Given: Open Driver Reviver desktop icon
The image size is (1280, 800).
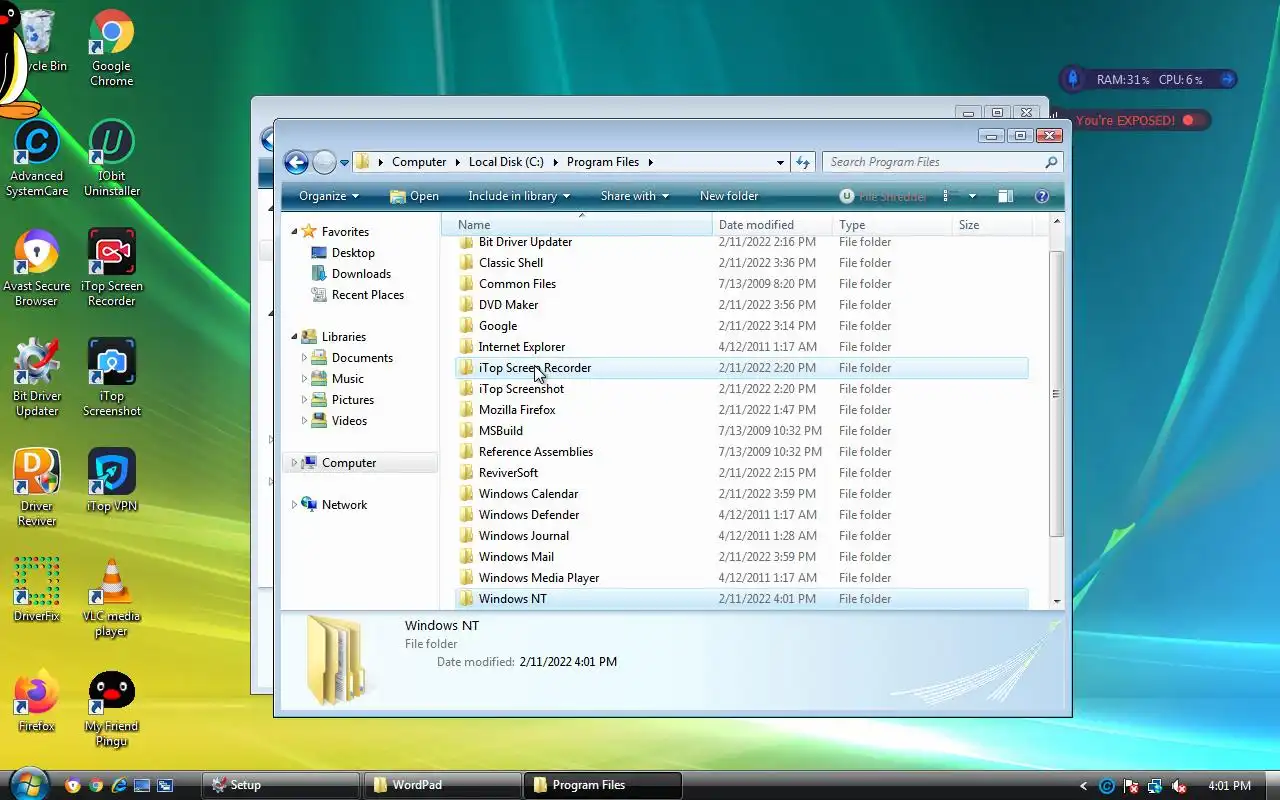Looking at the screenshot, I should [37, 488].
